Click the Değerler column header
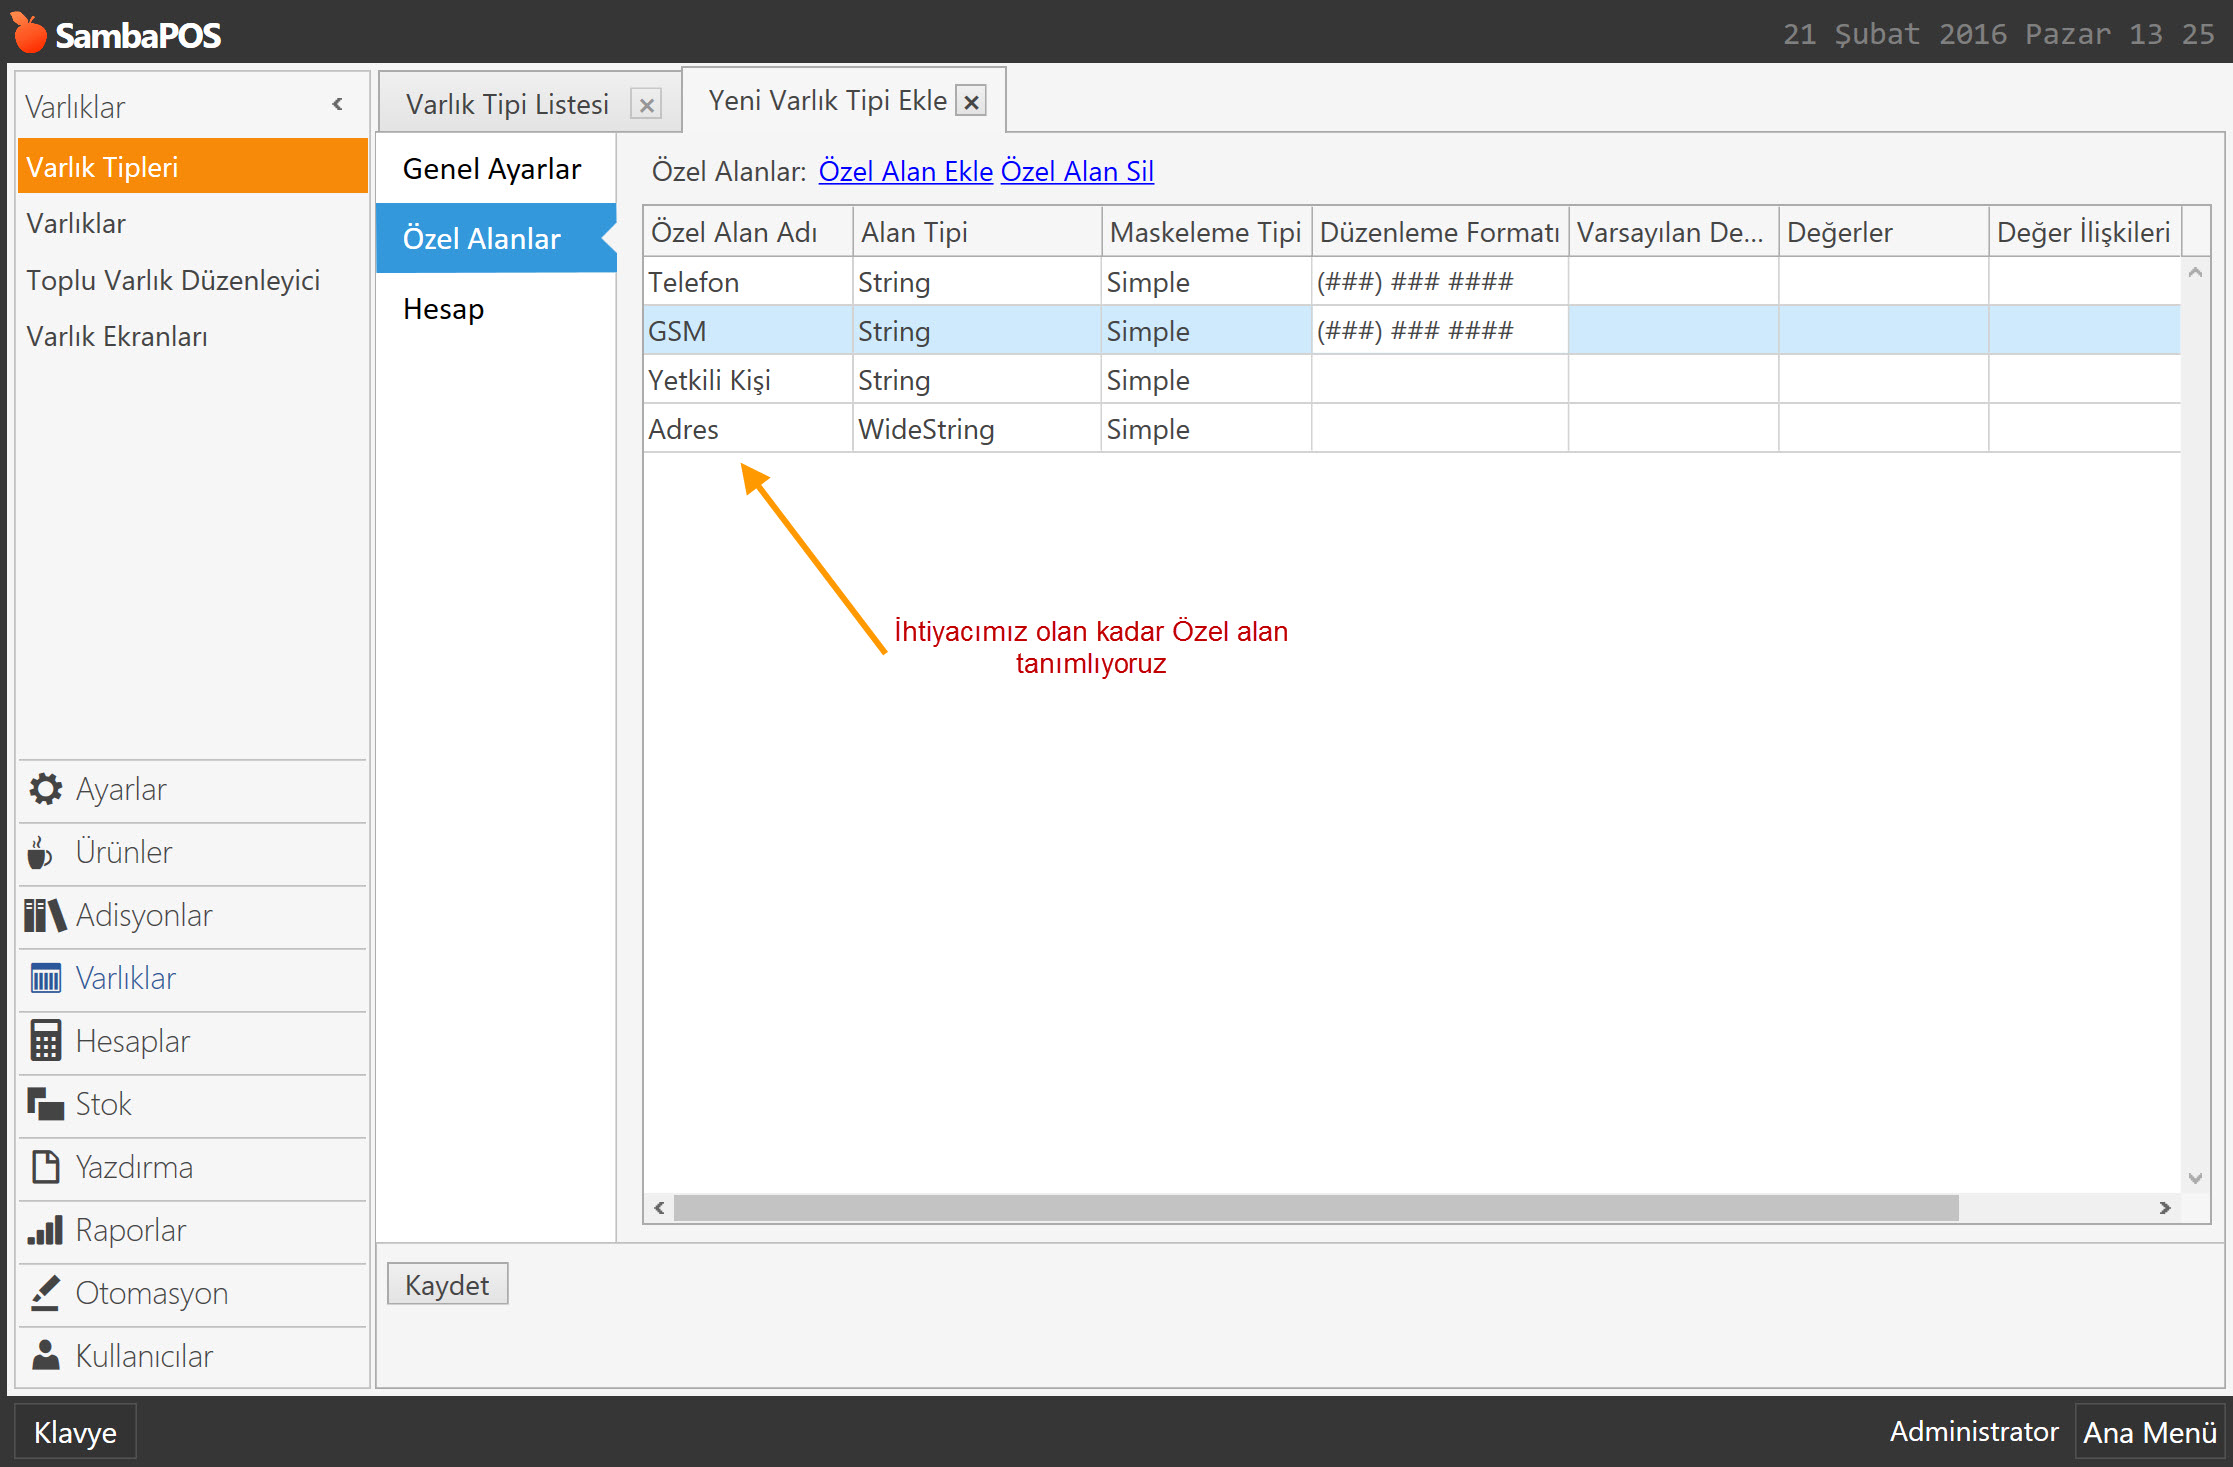Viewport: 2233px width, 1467px height. tap(1883, 232)
